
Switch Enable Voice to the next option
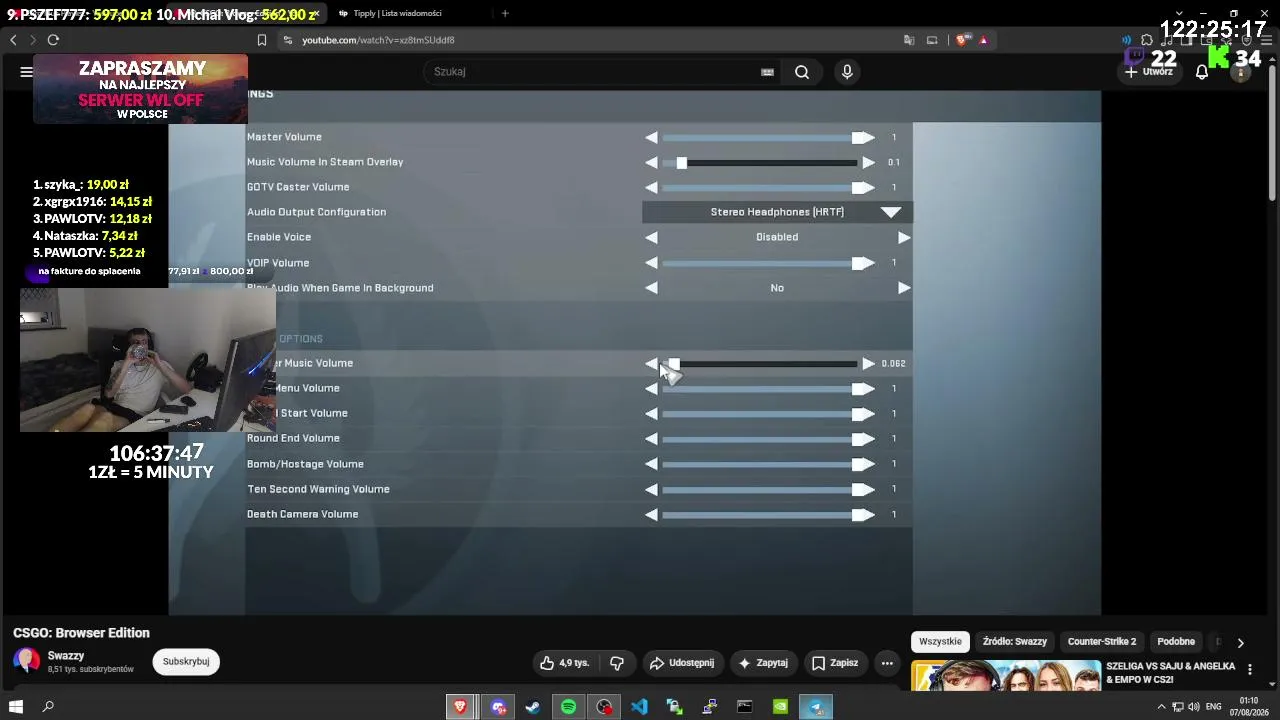904,238
